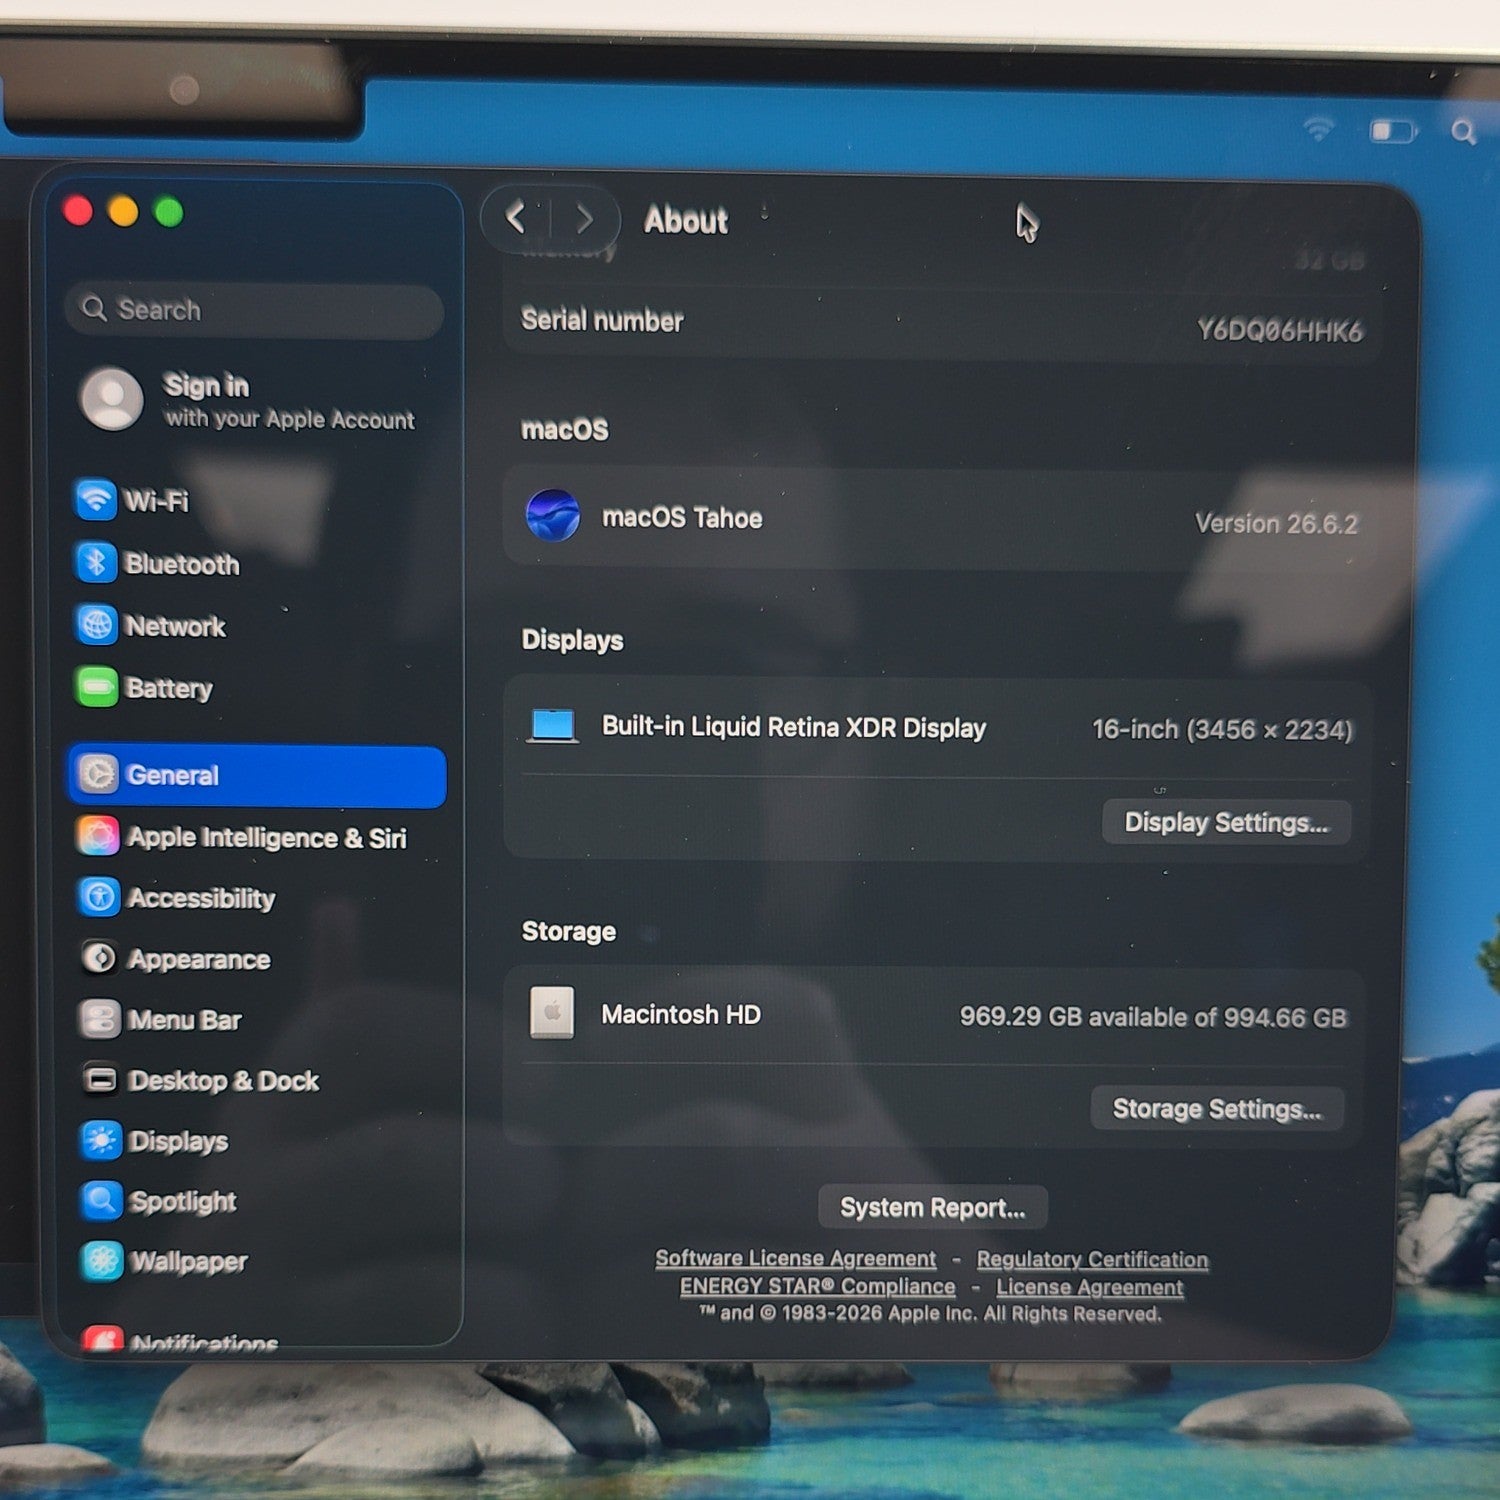Click the macOS Tahoe name text
1500x1500 pixels.
682,517
